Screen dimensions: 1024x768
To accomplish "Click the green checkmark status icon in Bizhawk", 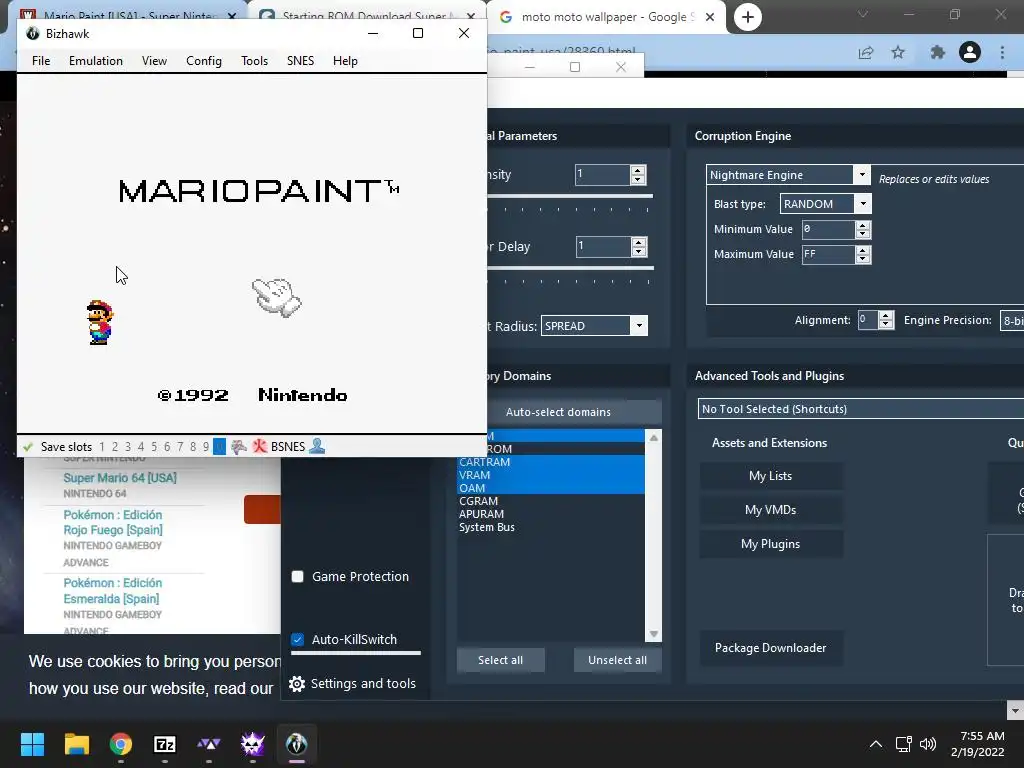I will pyautogui.click(x=27, y=447).
